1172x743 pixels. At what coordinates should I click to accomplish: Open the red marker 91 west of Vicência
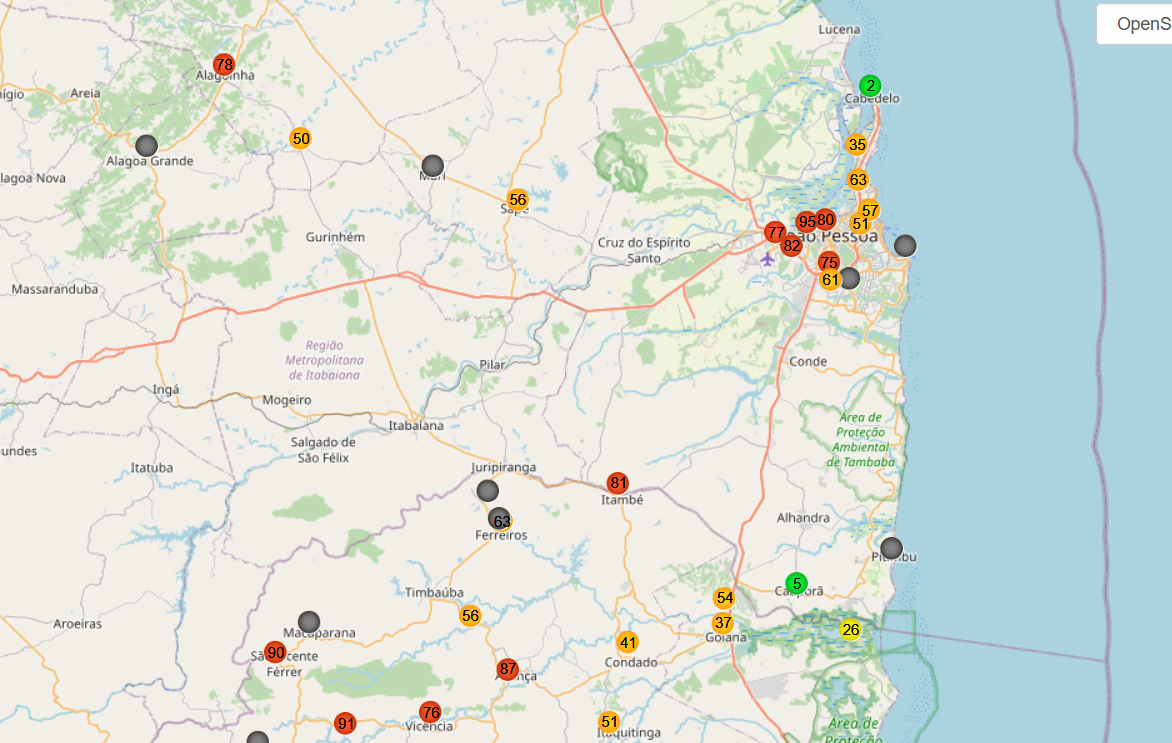[x=345, y=724]
